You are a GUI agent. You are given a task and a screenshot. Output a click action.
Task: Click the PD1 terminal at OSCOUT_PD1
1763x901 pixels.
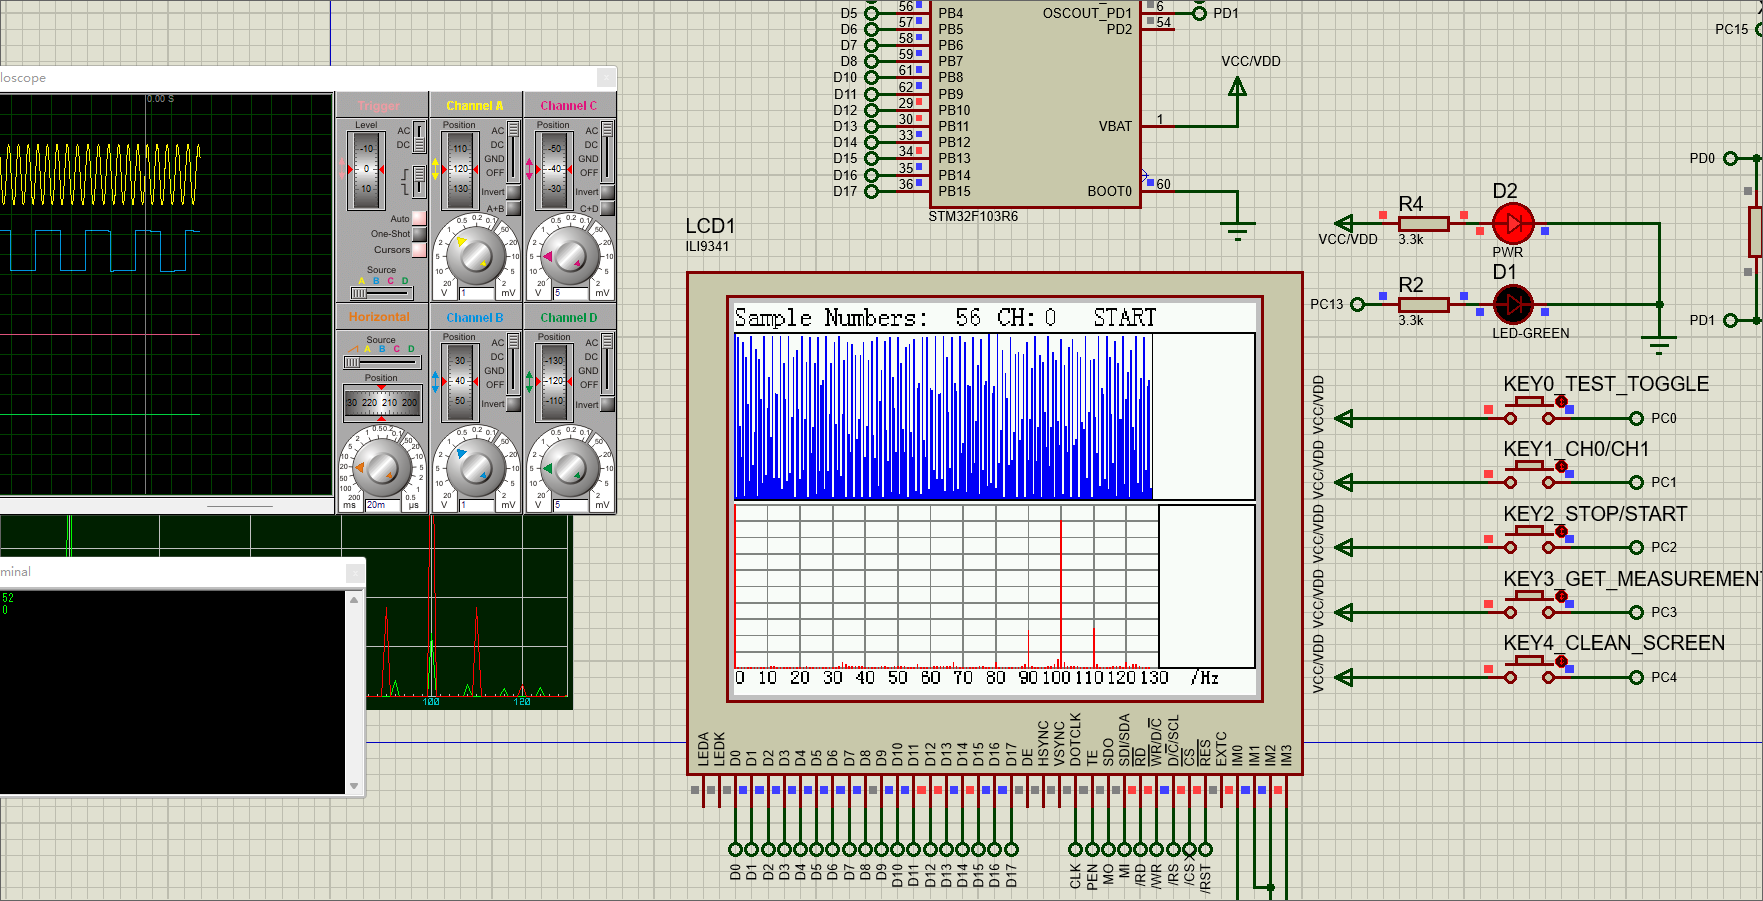coord(1199,13)
